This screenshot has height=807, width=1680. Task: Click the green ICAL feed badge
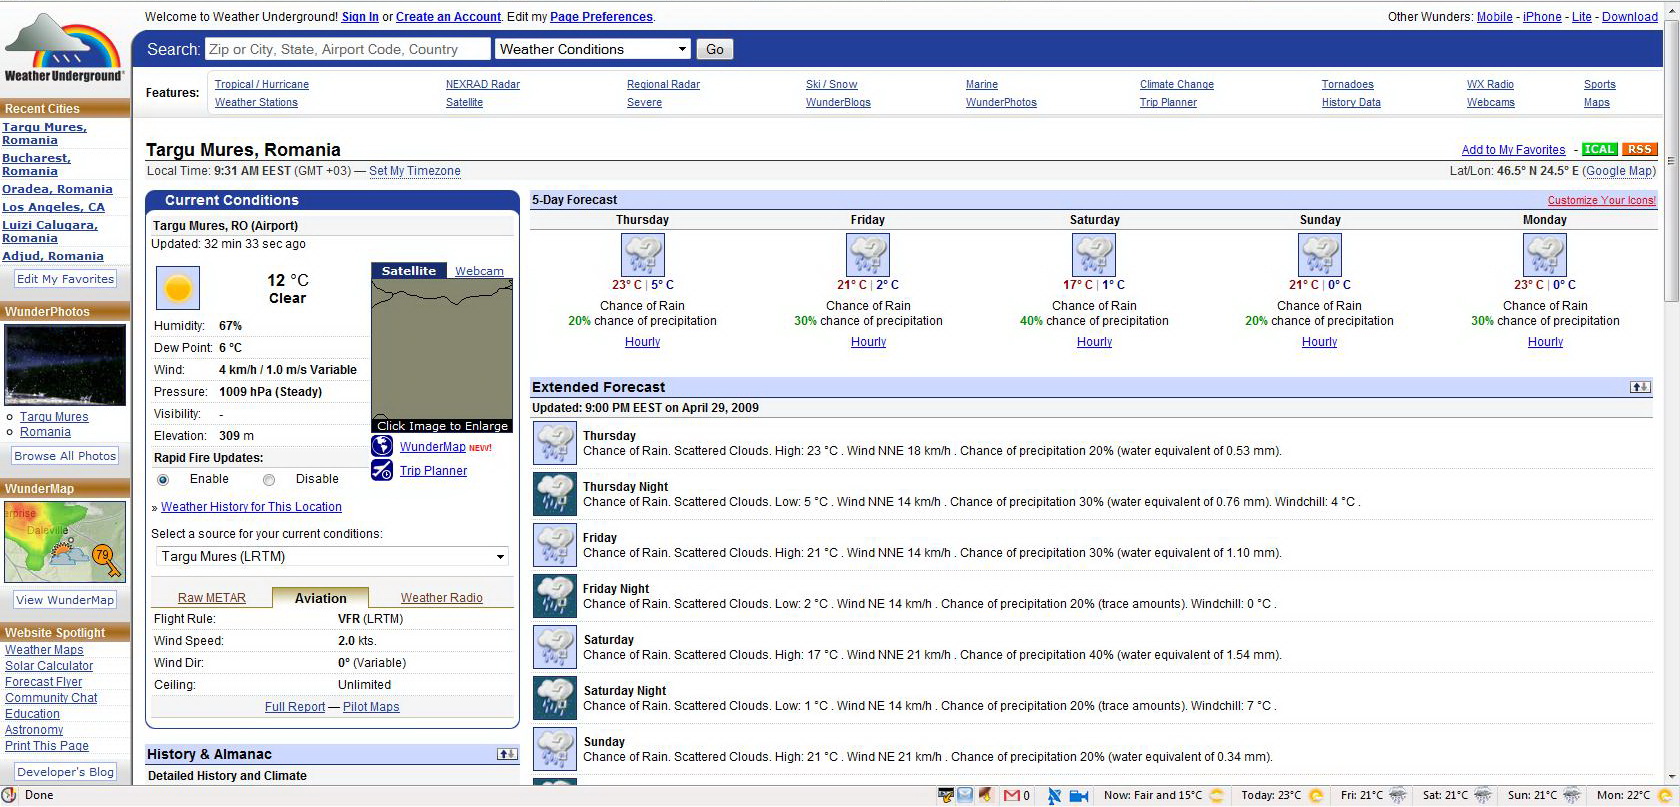point(1599,150)
